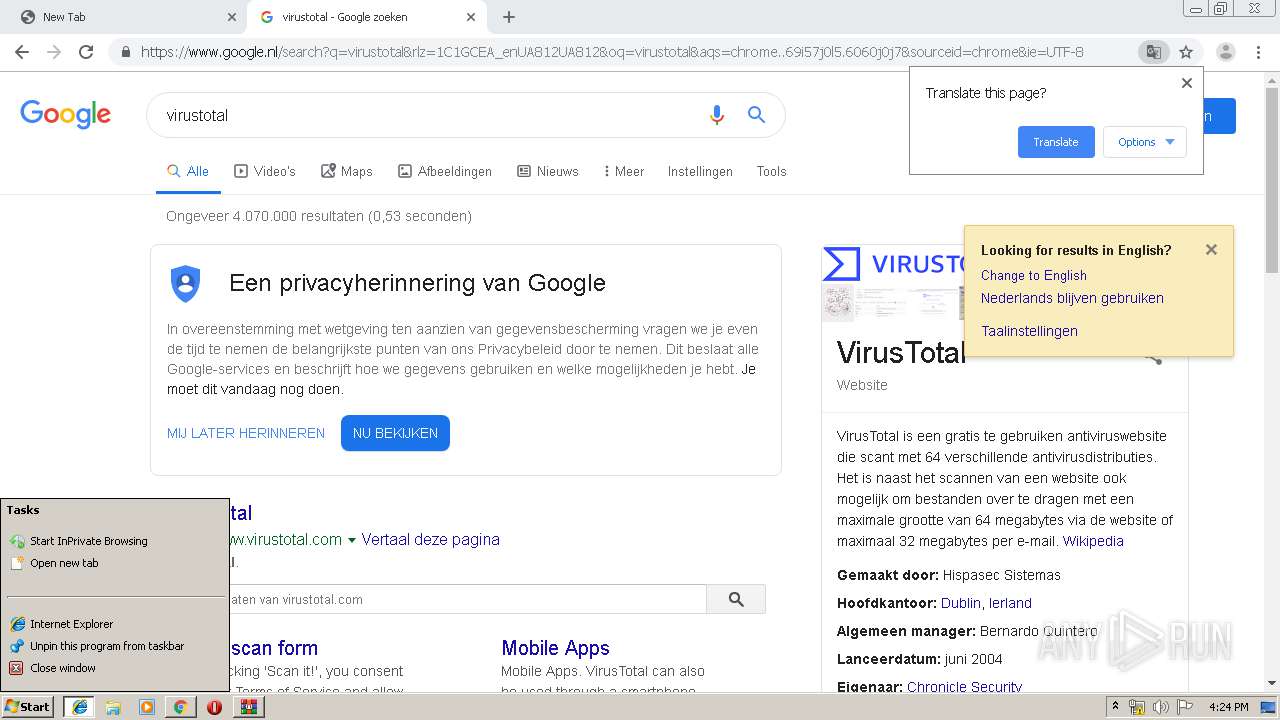
Task: Dismiss the 'Looking for results in English?' notice
Action: pyautogui.click(x=1211, y=250)
